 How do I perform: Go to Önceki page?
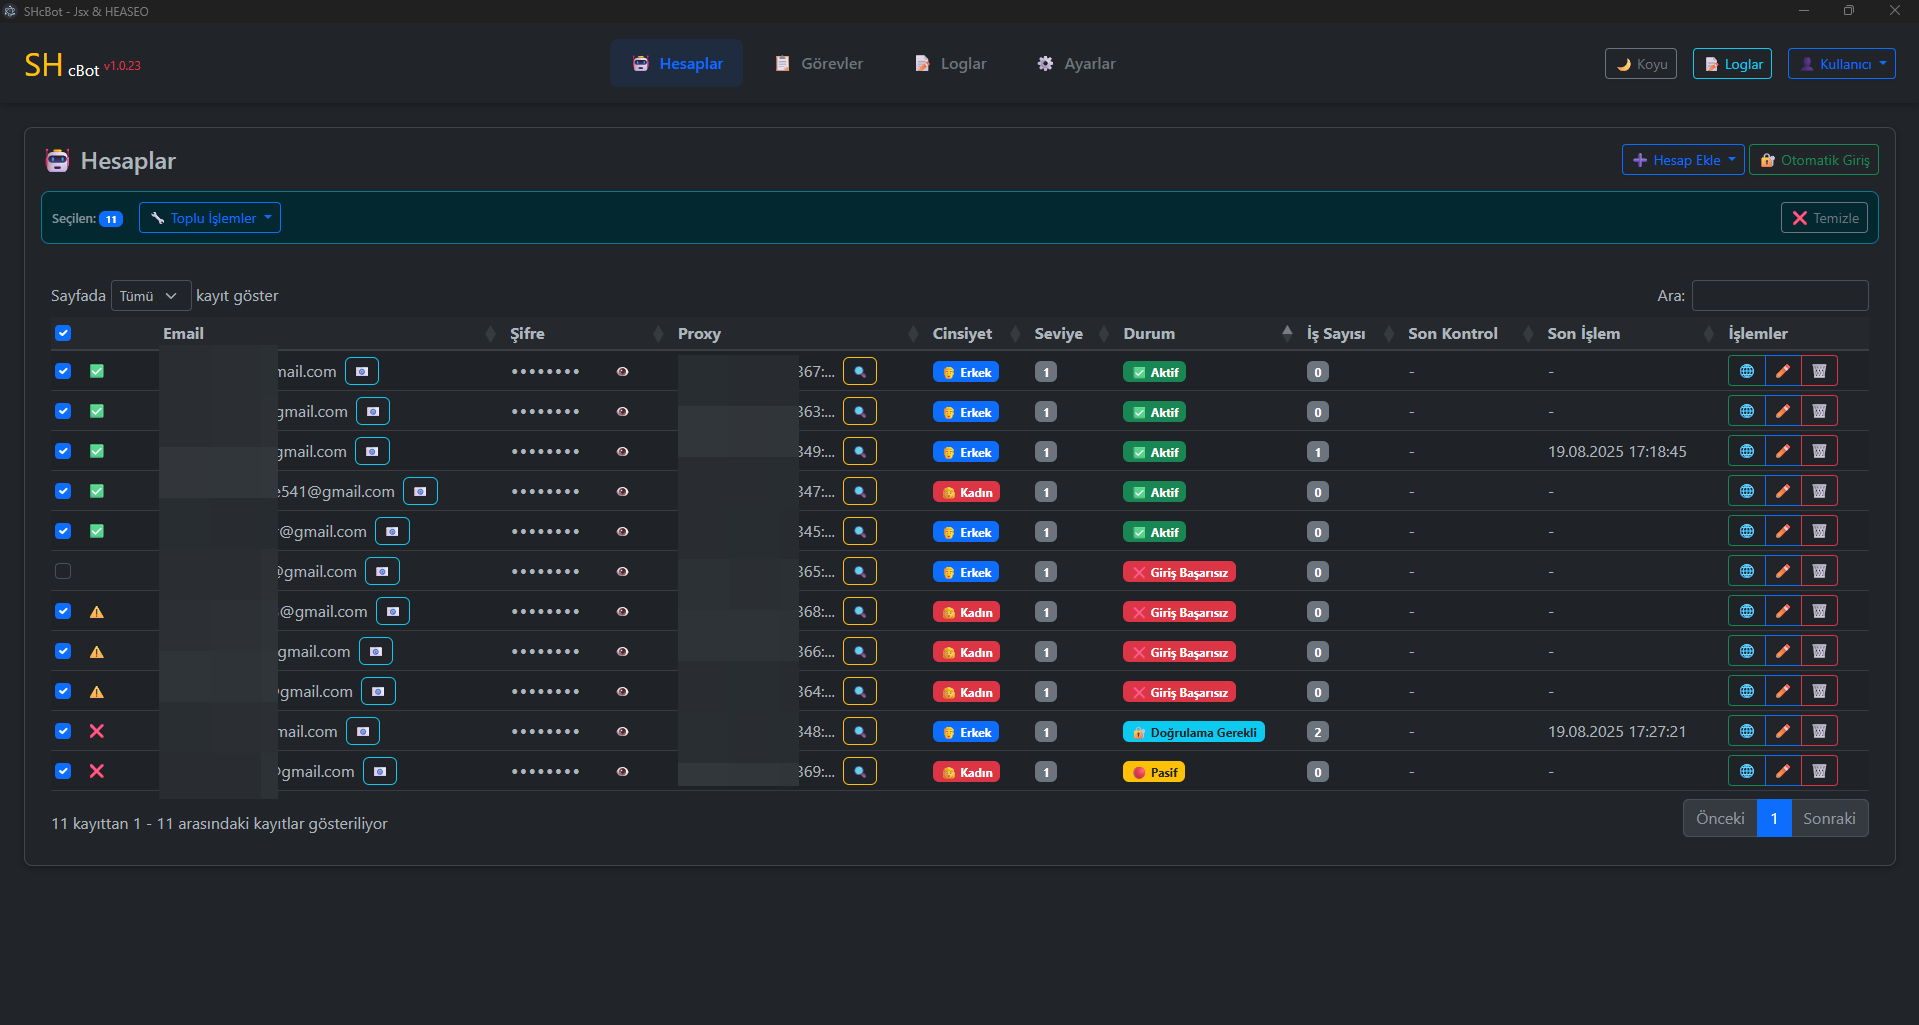coord(1720,818)
